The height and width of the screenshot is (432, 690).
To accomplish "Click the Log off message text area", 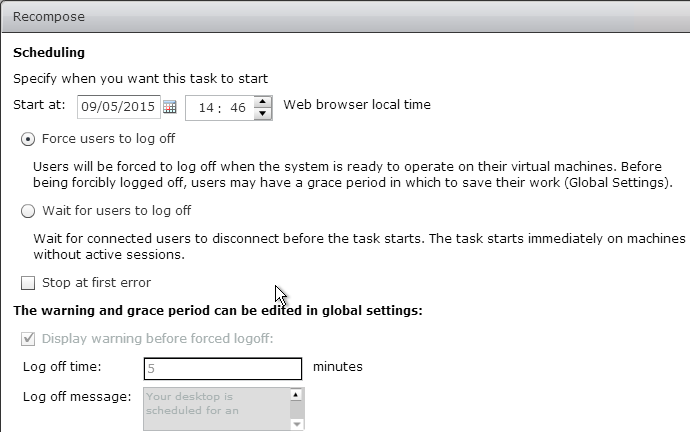I will click(217, 409).
